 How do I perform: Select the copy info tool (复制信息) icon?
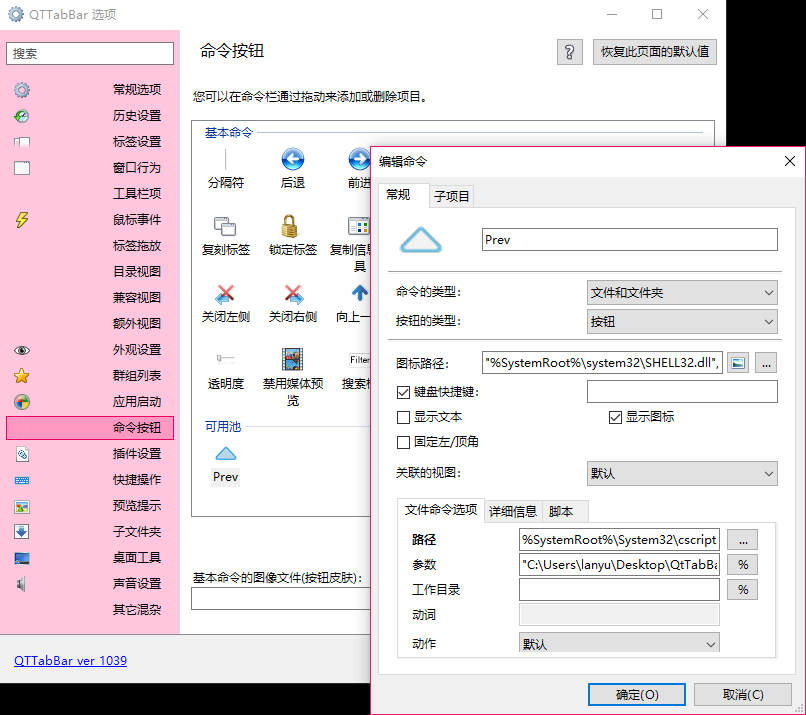coord(359,226)
